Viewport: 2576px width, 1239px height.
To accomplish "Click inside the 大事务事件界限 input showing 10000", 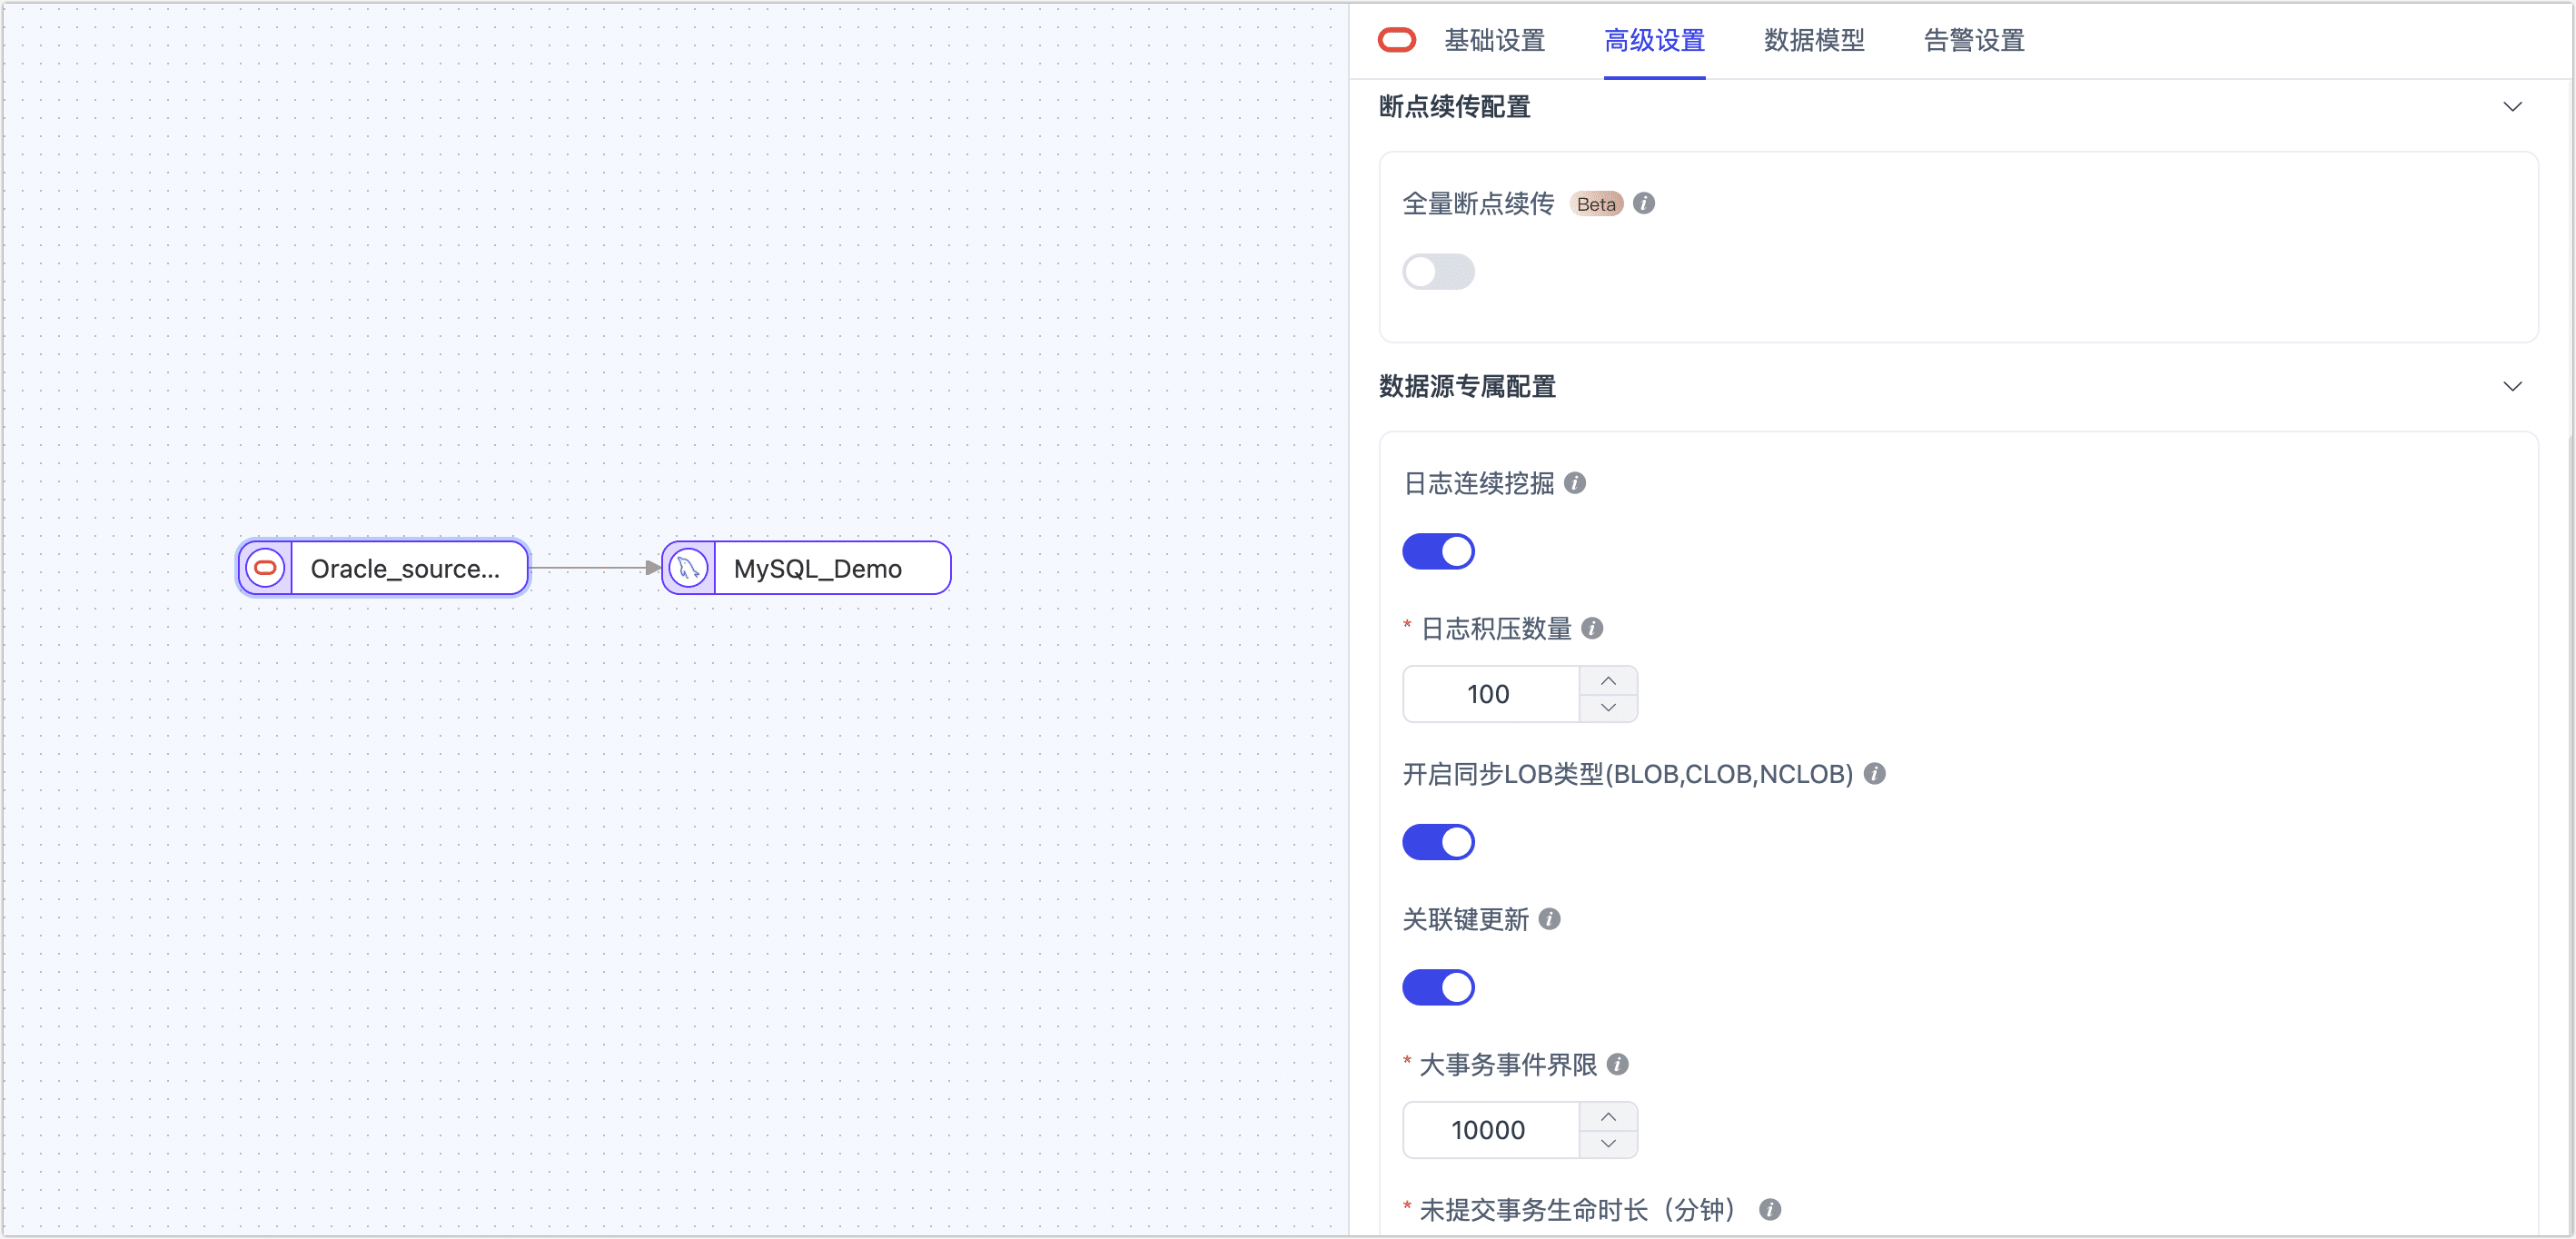I will point(1489,1130).
